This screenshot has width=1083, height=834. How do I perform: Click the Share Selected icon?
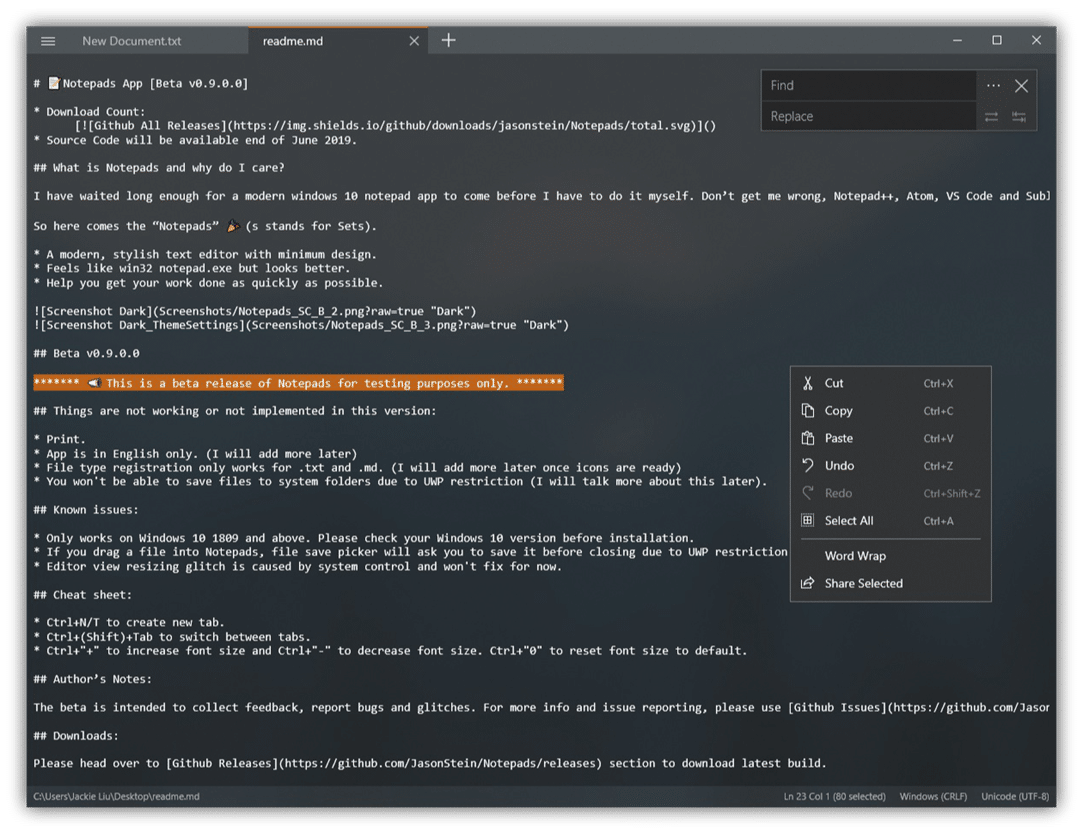(x=808, y=583)
